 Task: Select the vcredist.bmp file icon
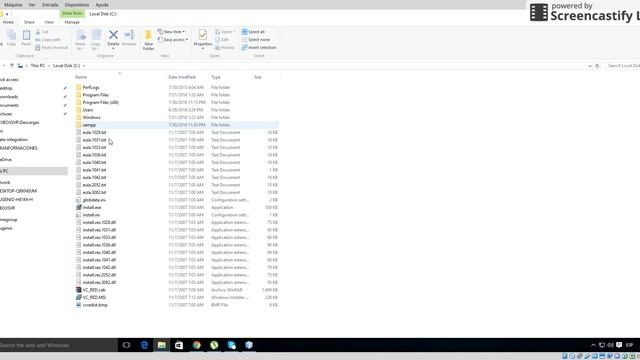(x=79, y=305)
